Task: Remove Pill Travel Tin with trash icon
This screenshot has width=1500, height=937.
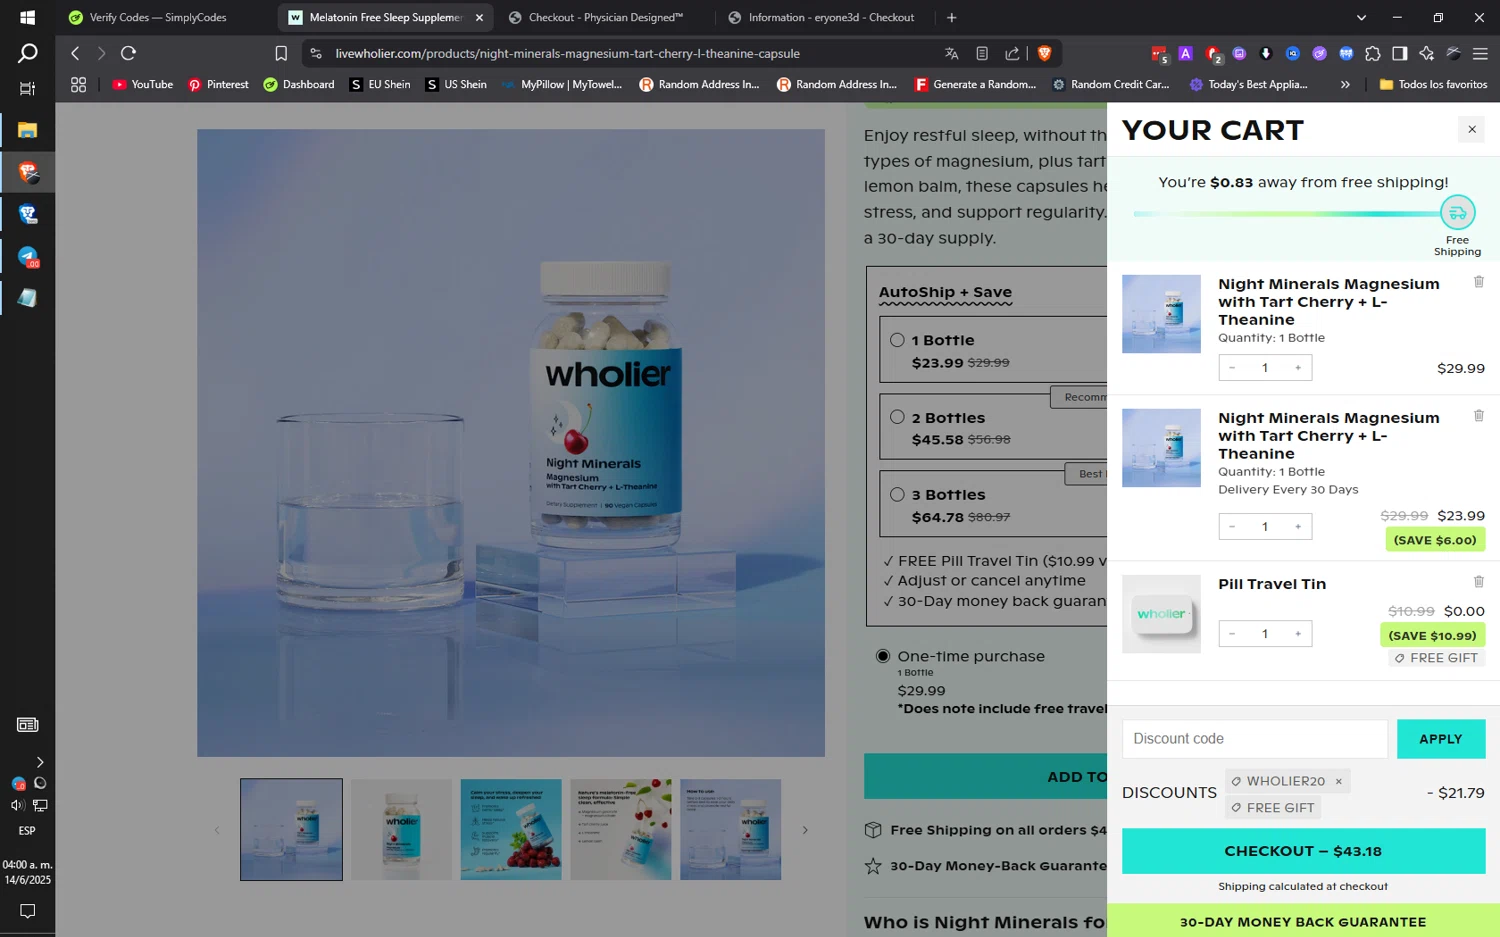Action: (1478, 582)
